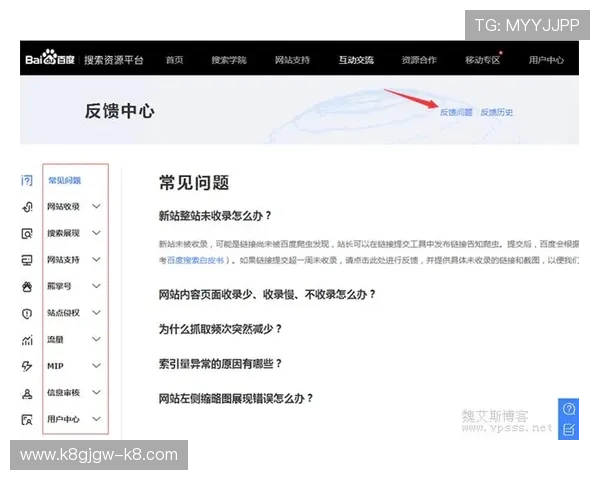Click 搜索资源平台 title in header
Image resolution: width=600 pixels, height=480 pixels.
click(x=114, y=60)
